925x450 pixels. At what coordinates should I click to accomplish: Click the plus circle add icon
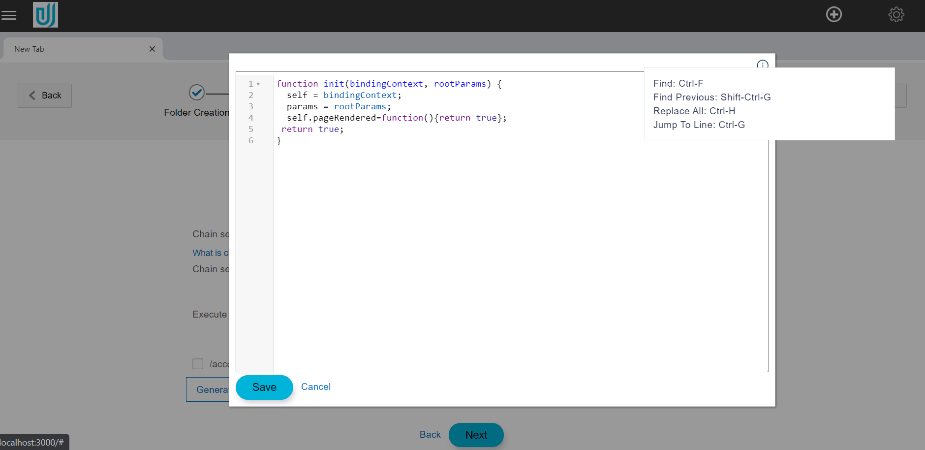point(834,15)
